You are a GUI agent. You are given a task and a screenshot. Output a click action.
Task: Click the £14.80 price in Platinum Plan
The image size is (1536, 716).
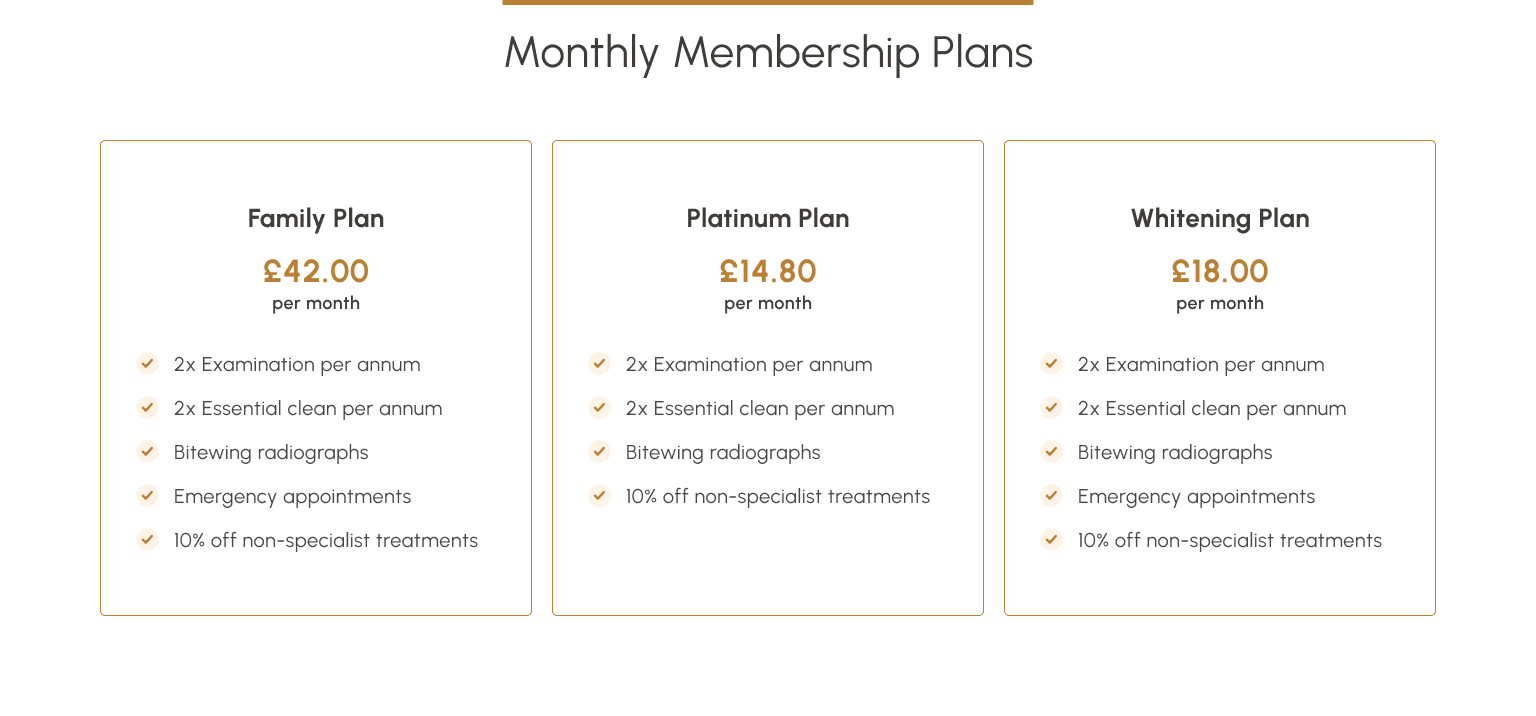[768, 271]
